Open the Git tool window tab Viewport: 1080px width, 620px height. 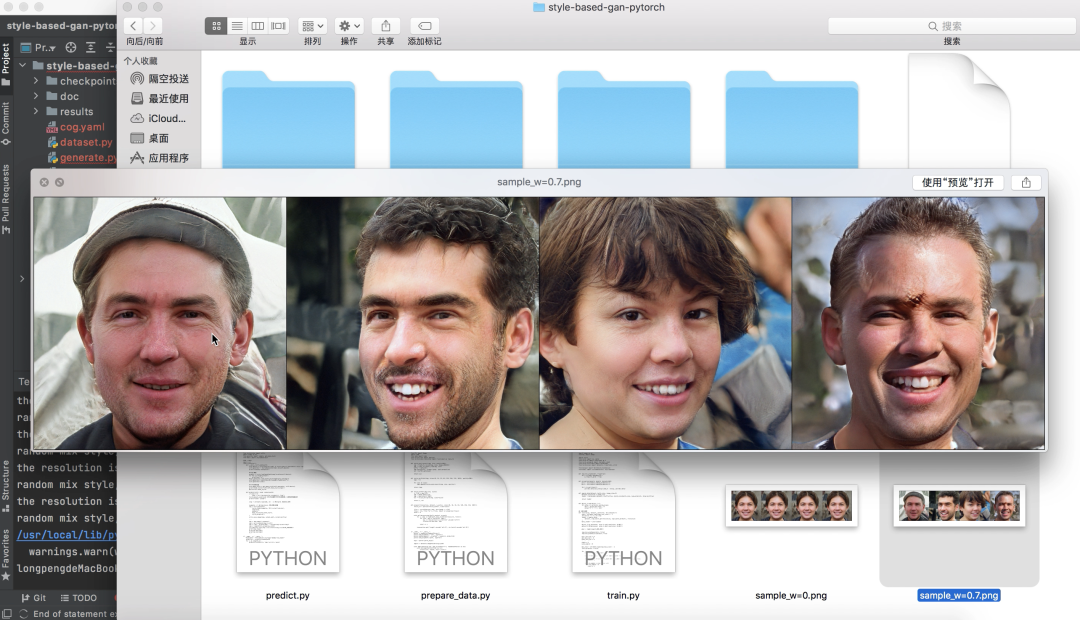tap(33, 598)
